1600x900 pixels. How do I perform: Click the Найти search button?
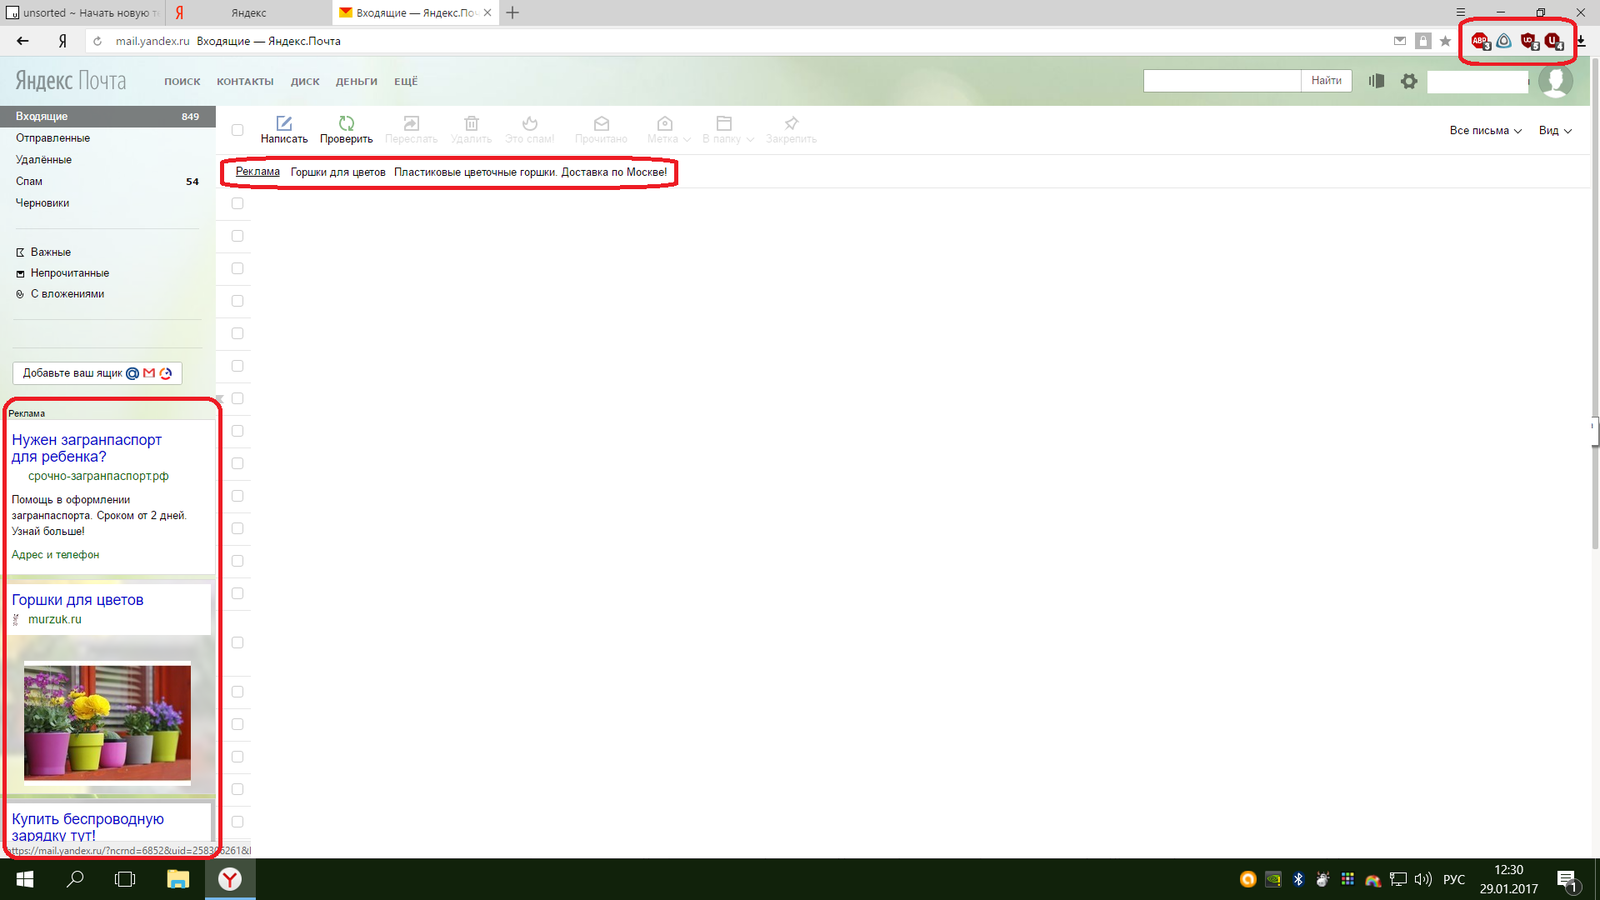pos(1326,81)
